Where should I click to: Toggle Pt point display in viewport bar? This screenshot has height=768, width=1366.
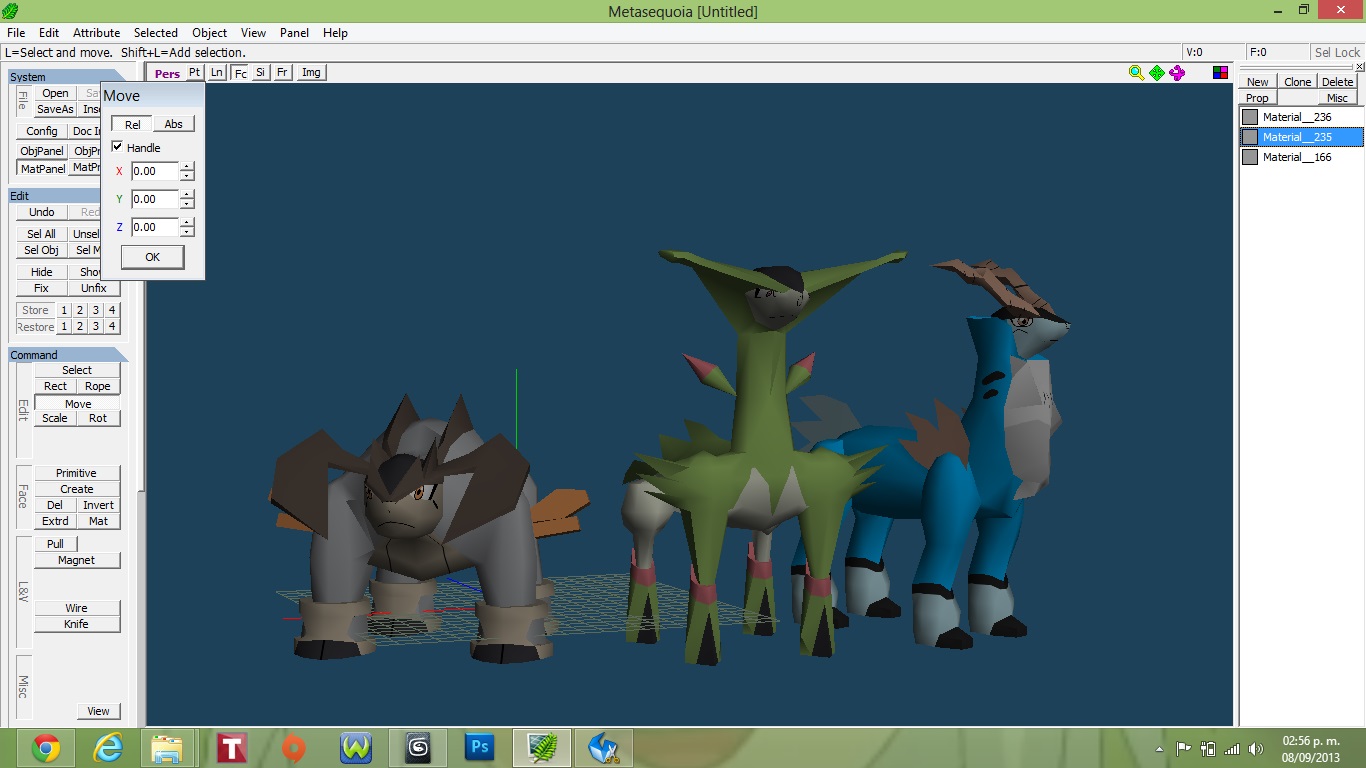click(194, 72)
